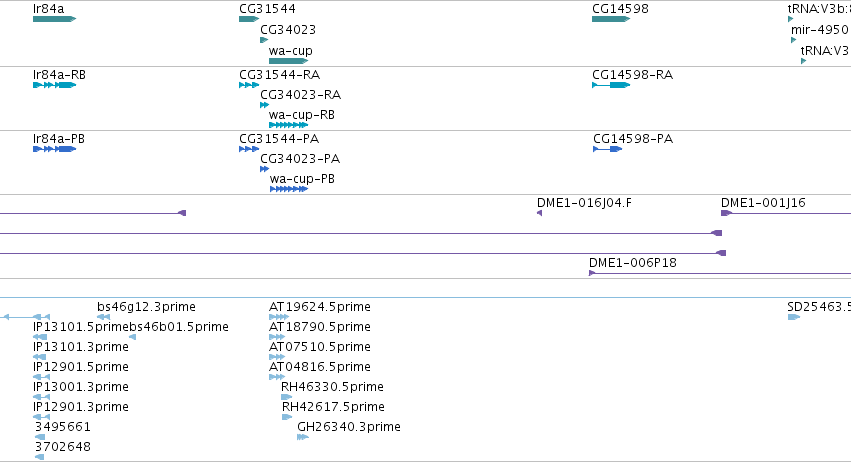Select the CG31544-PA protein glyph

tap(249, 149)
